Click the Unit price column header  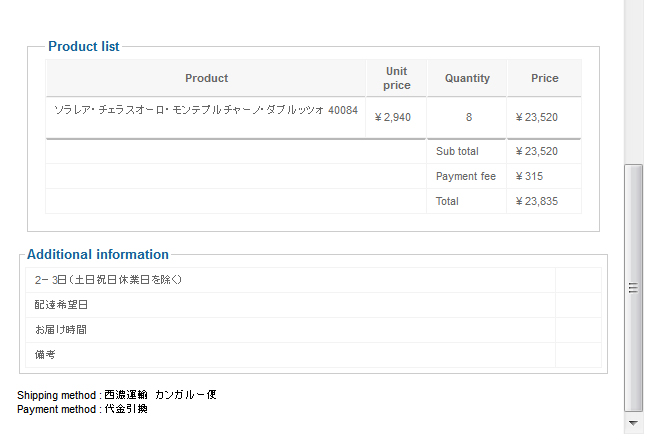[396, 78]
